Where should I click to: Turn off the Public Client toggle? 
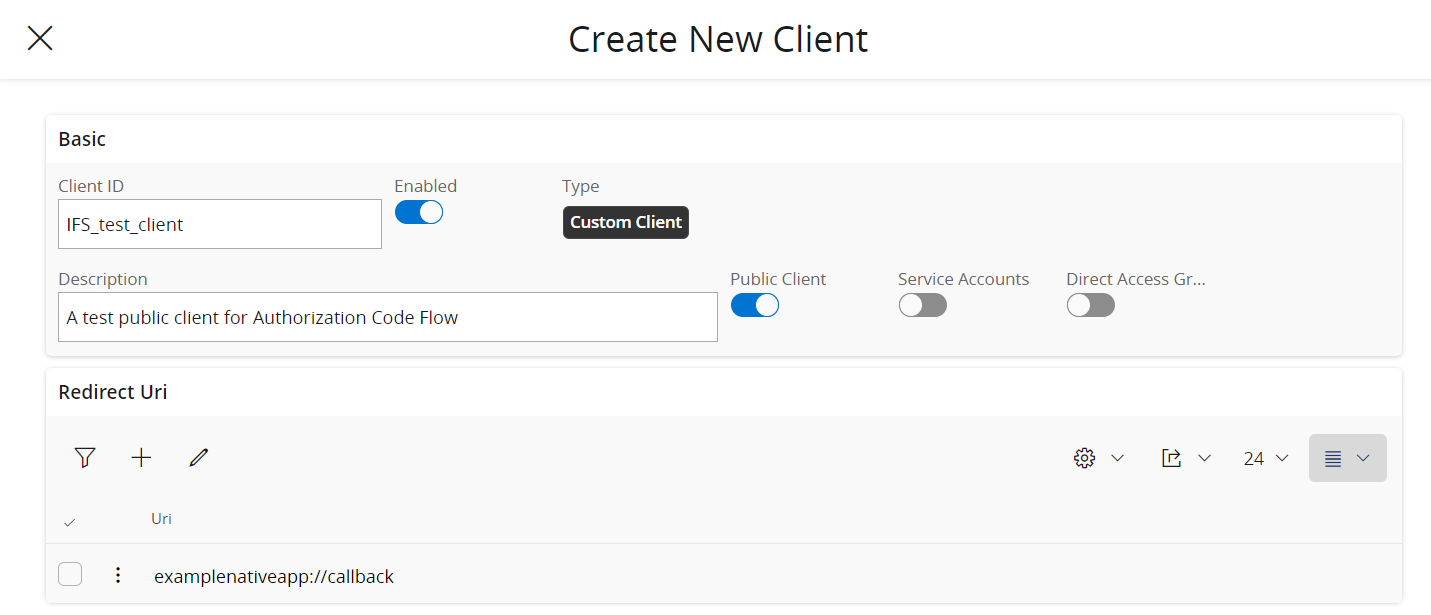(755, 305)
